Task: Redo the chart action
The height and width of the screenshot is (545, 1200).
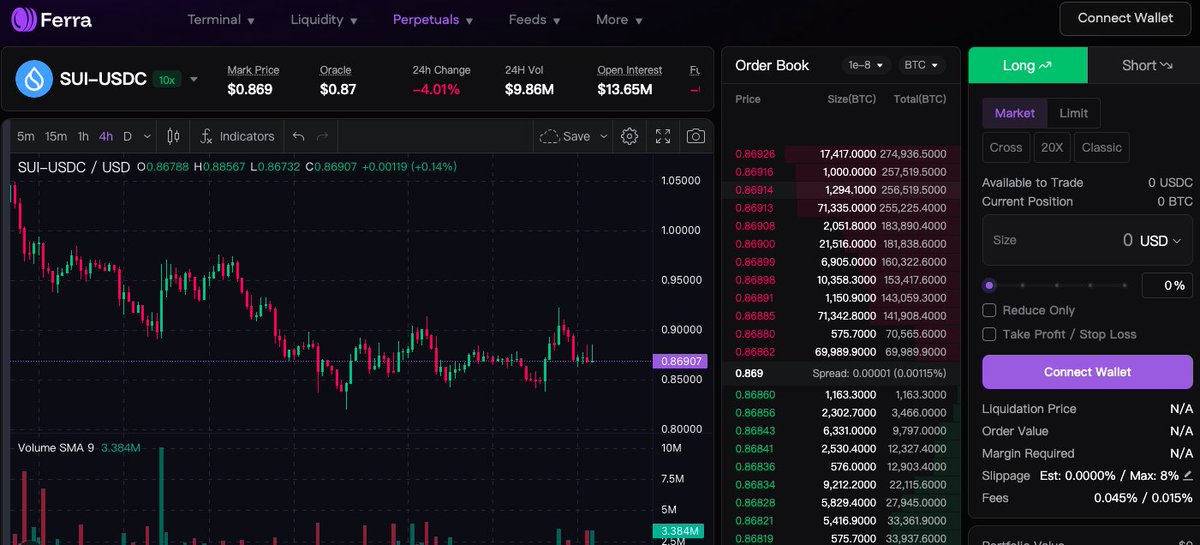Action: [322, 136]
